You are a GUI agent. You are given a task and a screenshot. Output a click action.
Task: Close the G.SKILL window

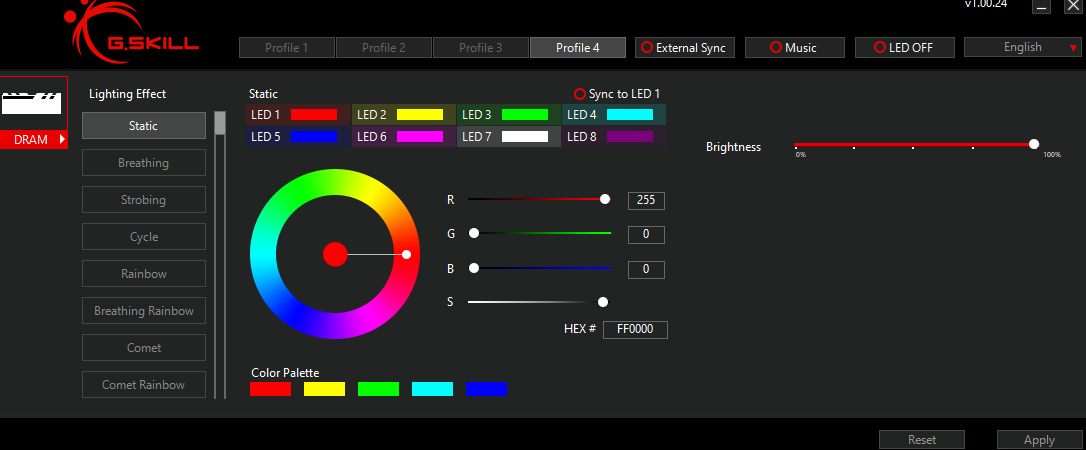coord(1072,6)
